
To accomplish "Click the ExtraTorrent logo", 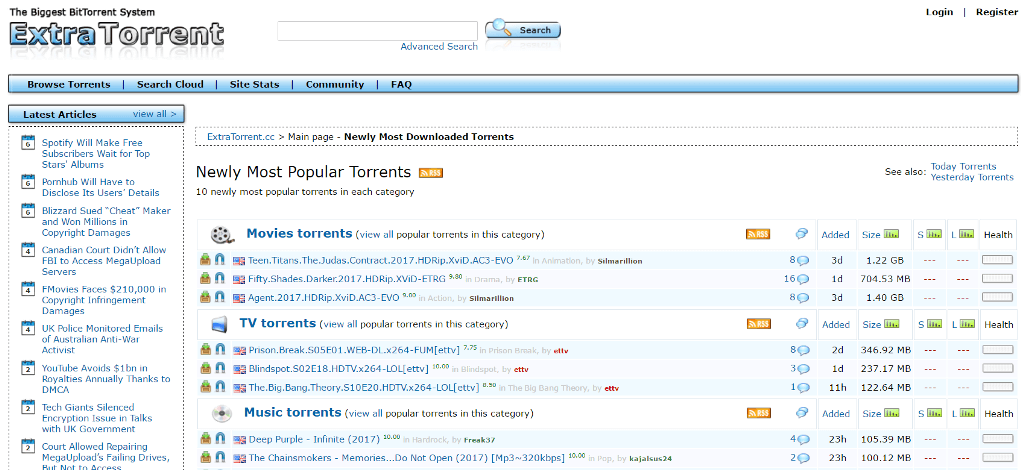I will point(116,33).
